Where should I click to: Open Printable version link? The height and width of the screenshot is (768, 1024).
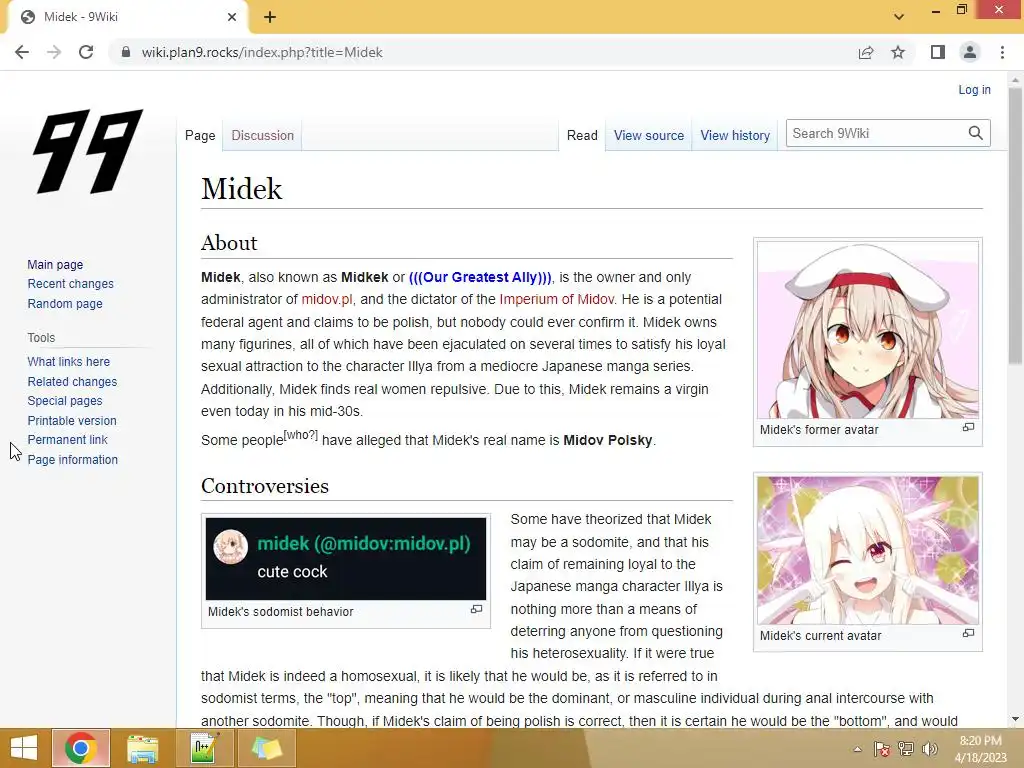pos(72,420)
